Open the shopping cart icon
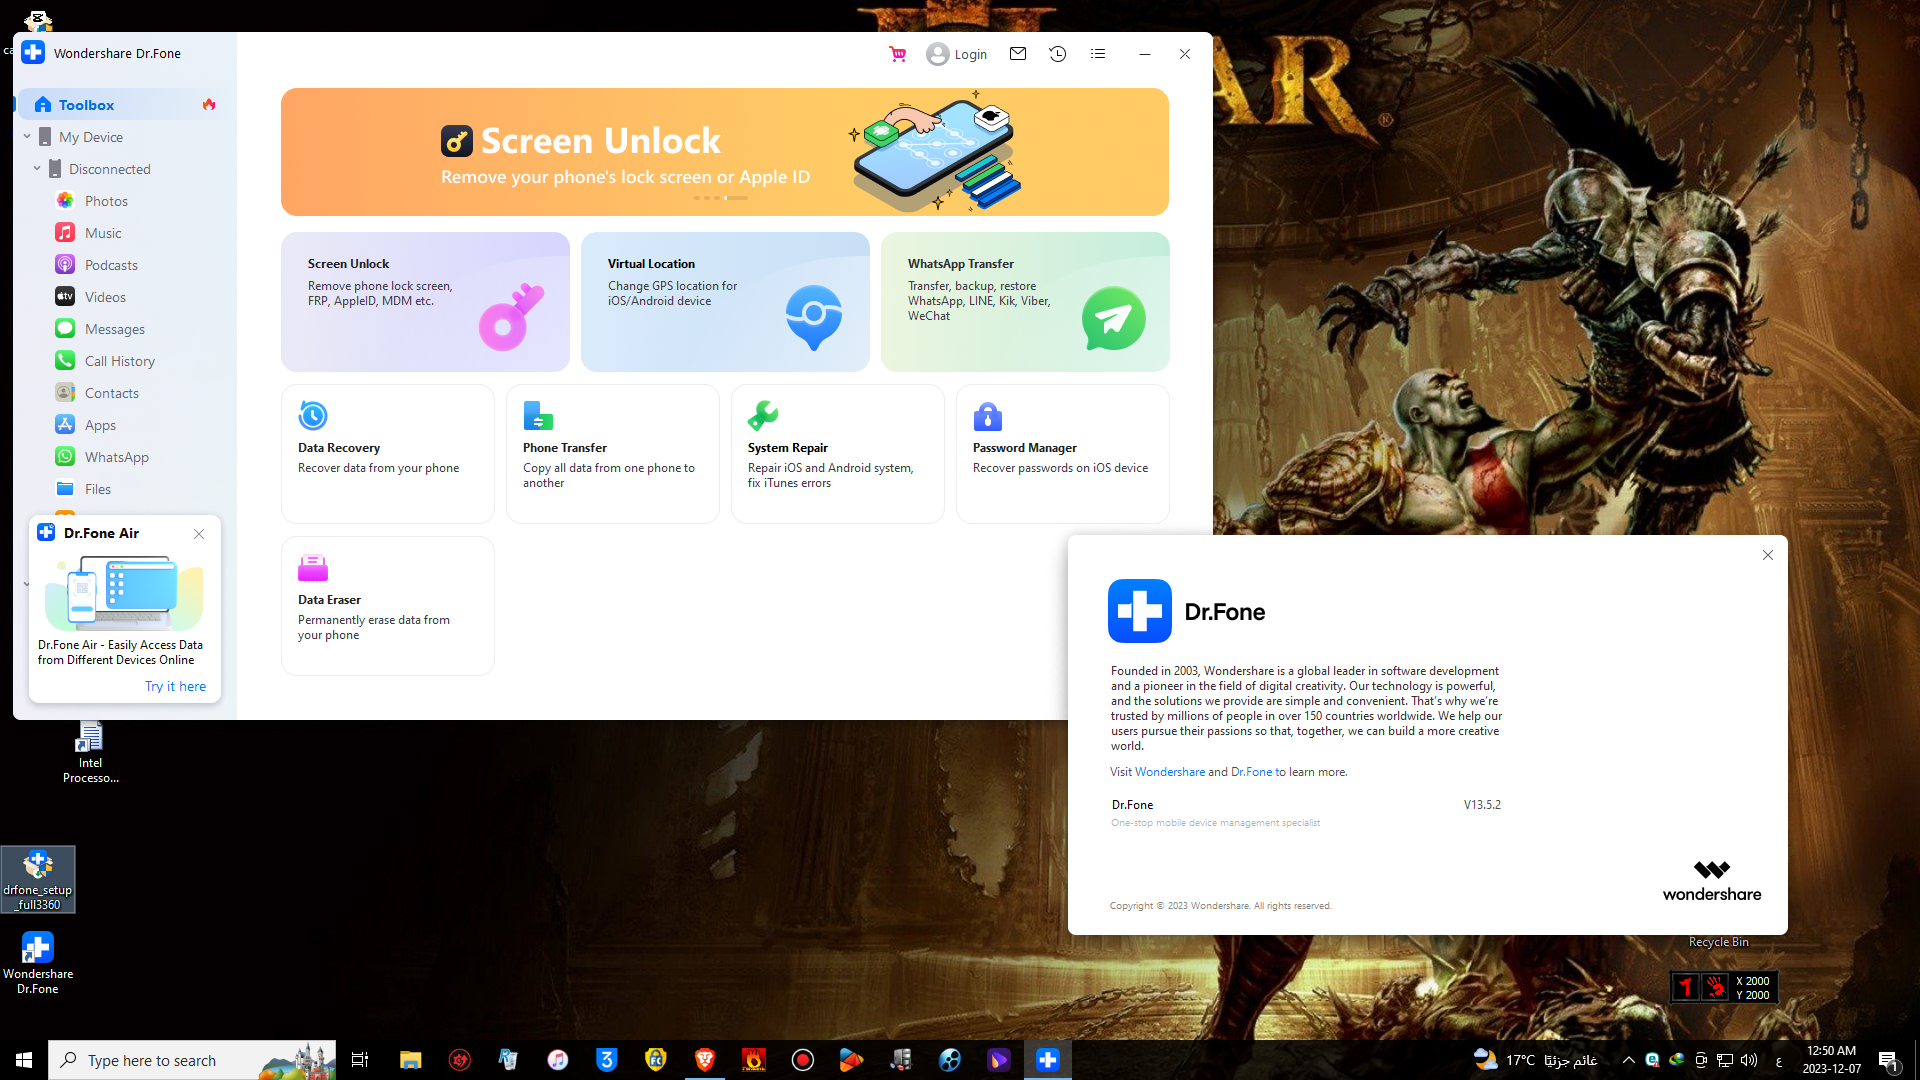1920x1080 pixels. 897,54
